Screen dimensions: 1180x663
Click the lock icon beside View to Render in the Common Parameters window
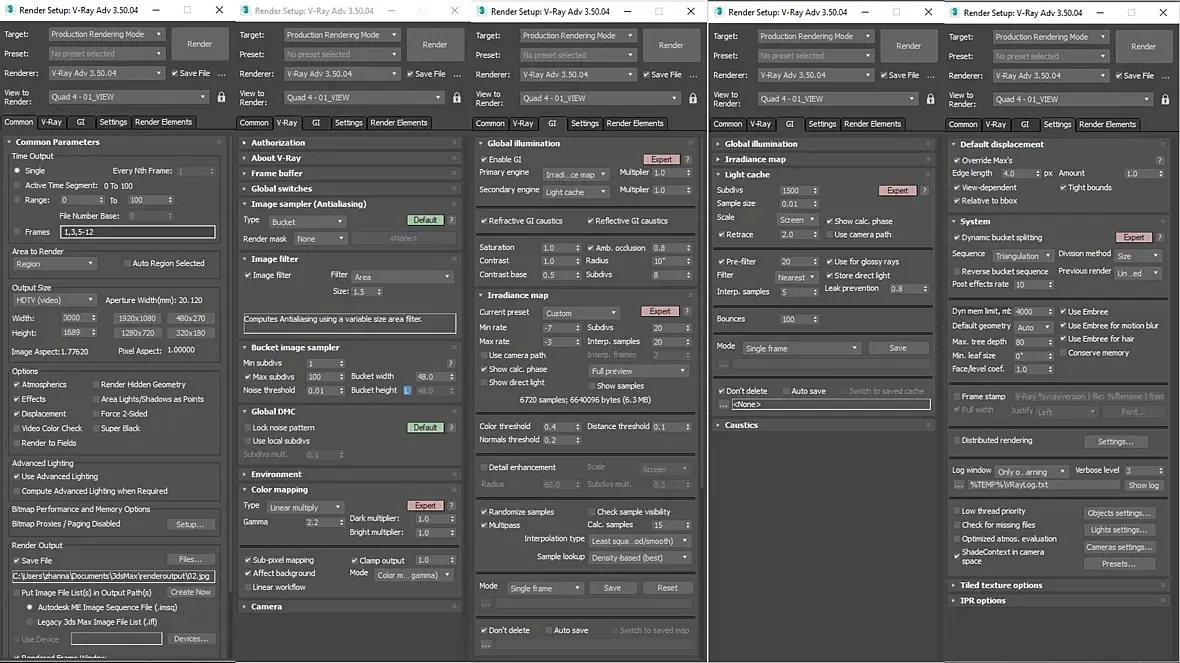pyautogui.click(x=221, y=97)
